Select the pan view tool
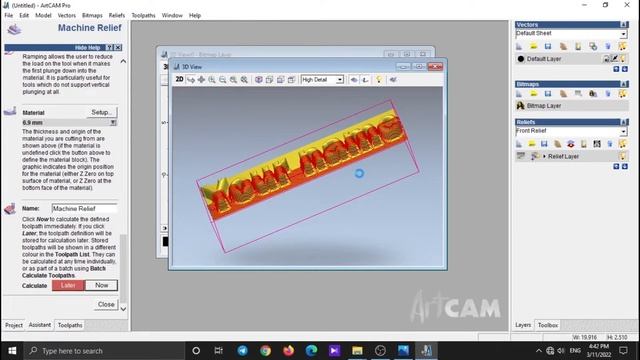640x360 pixels. click(201, 80)
